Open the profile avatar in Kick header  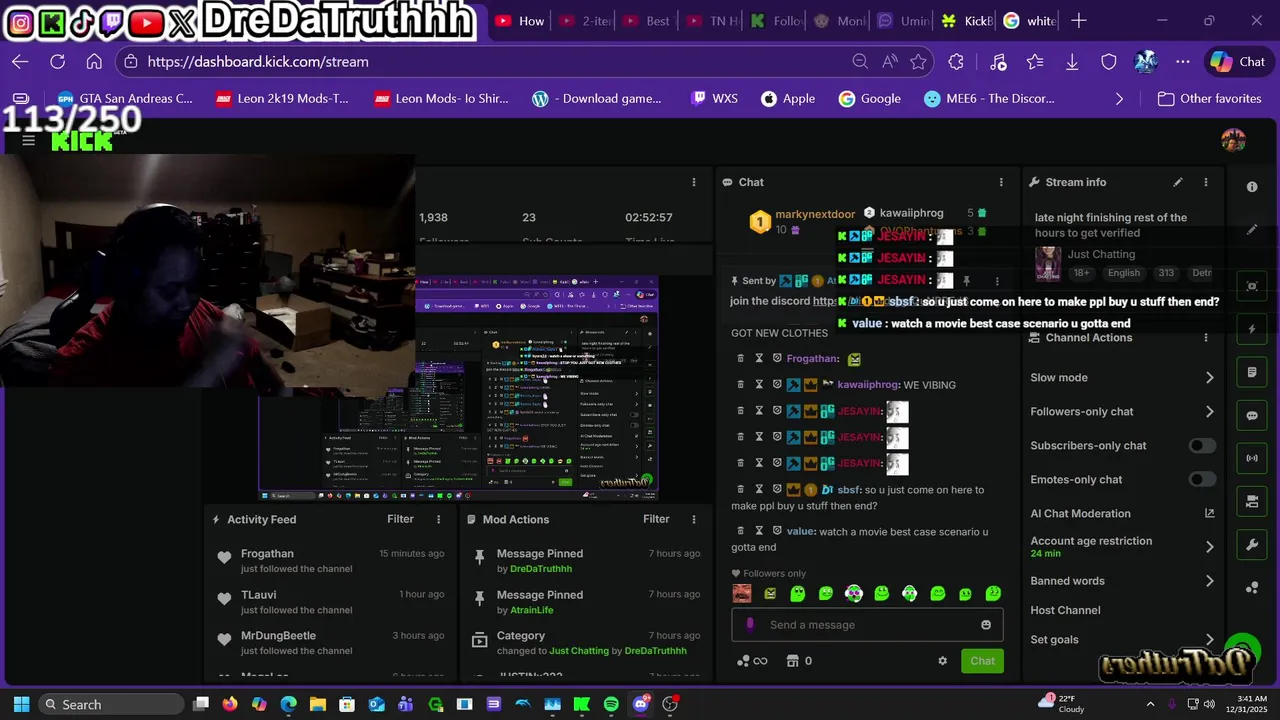tap(1233, 140)
